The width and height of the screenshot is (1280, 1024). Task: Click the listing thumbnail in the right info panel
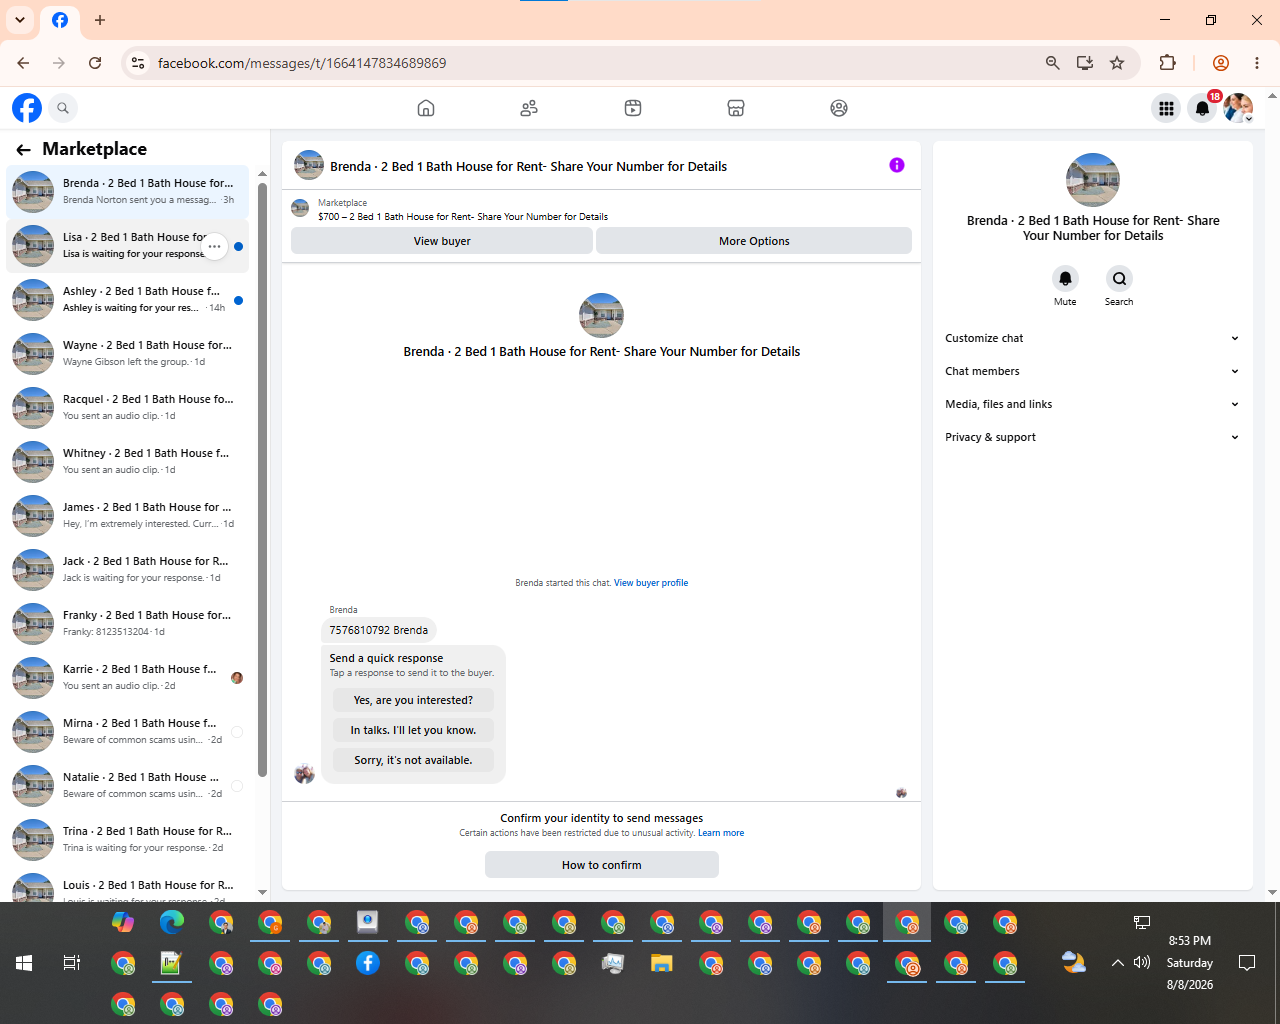(1093, 180)
